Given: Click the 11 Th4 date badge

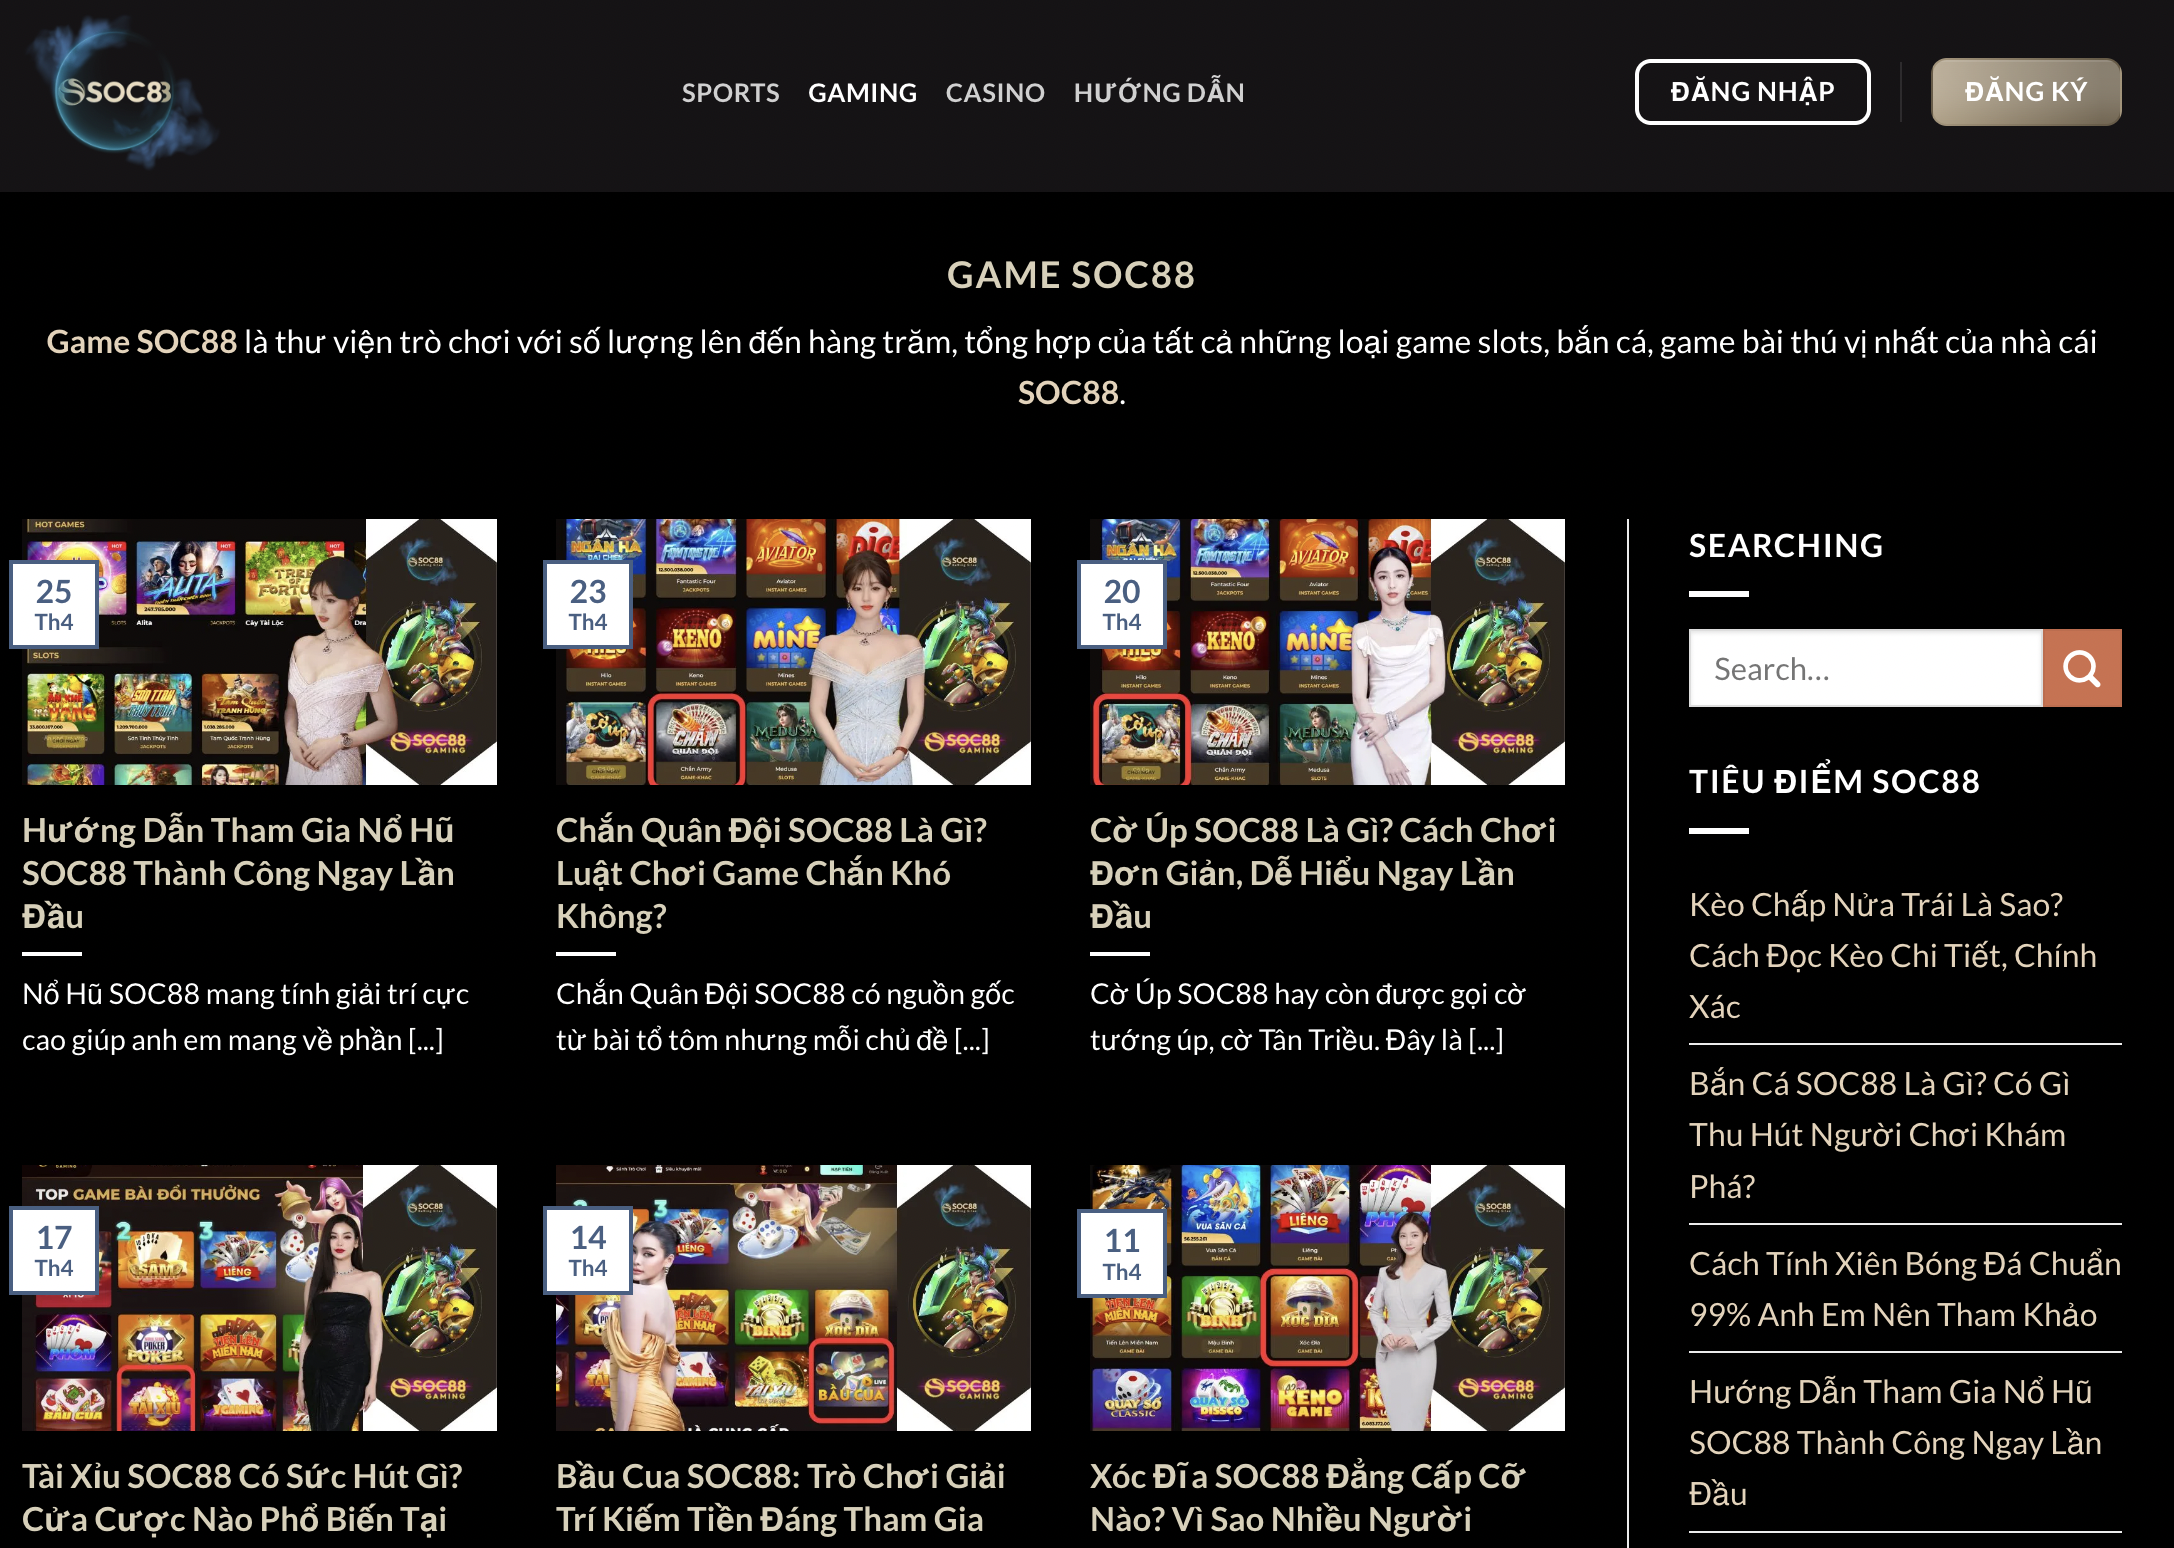Looking at the screenshot, I should tap(1122, 1252).
